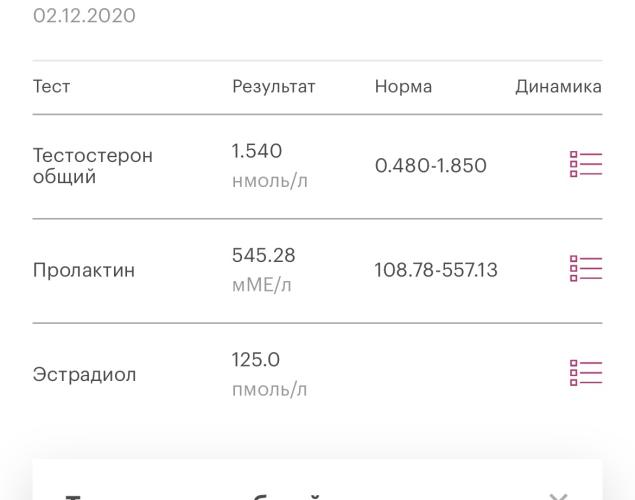
Task: Close the bottom popup card
Action: pyautogui.click(x=558, y=496)
